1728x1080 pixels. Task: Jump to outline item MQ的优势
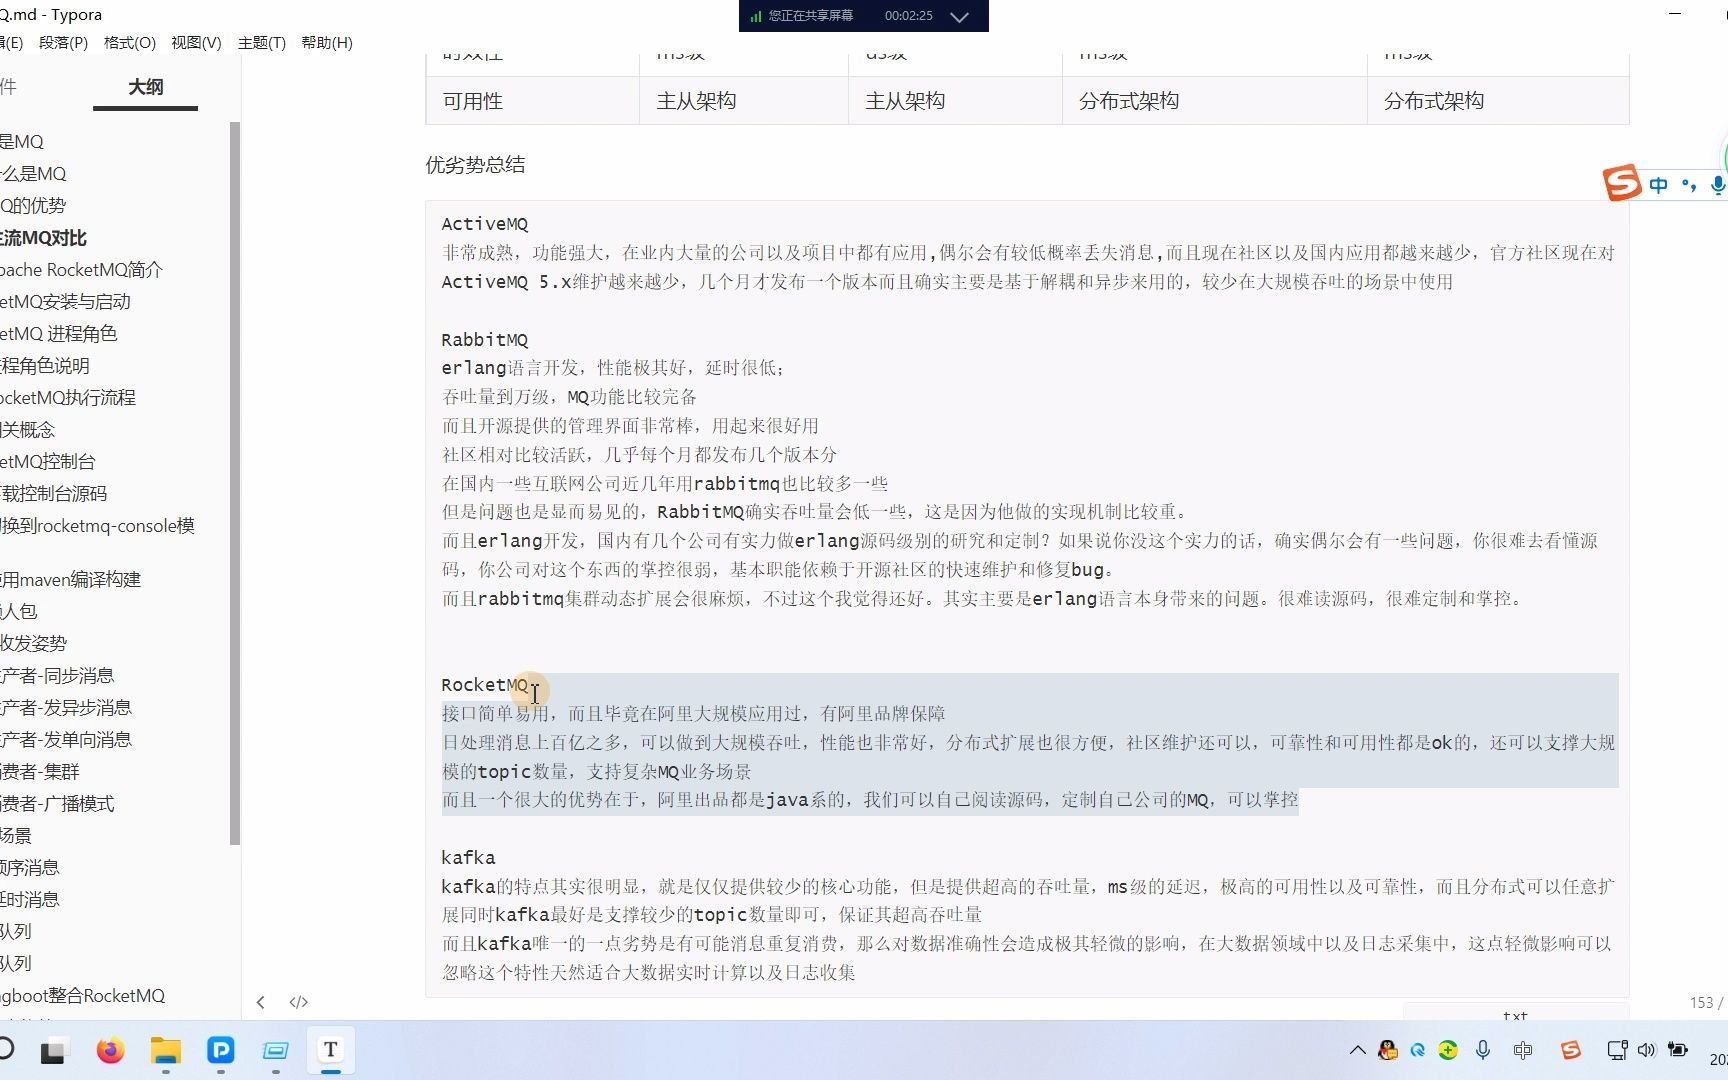[x=33, y=205]
